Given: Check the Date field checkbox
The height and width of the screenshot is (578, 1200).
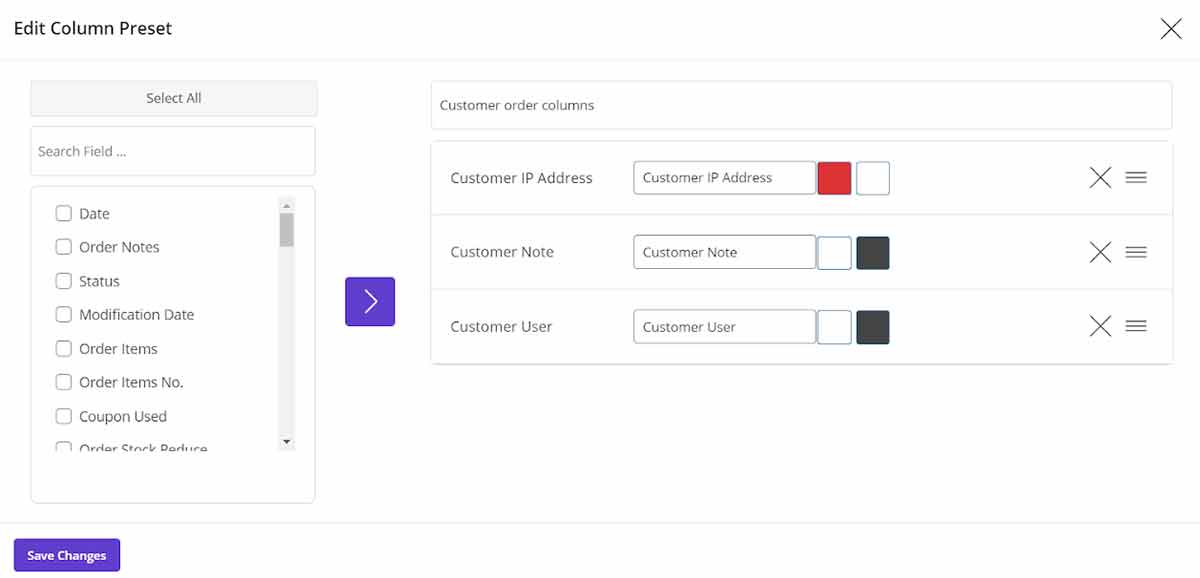Looking at the screenshot, I should click(63, 213).
